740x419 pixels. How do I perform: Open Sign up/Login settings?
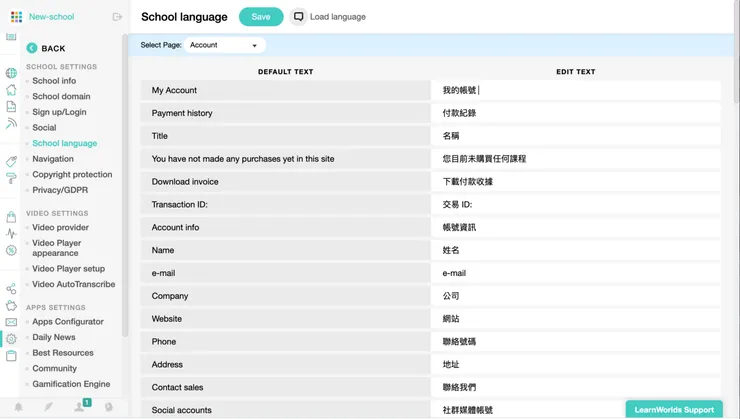pyautogui.click(x=59, y=112)
